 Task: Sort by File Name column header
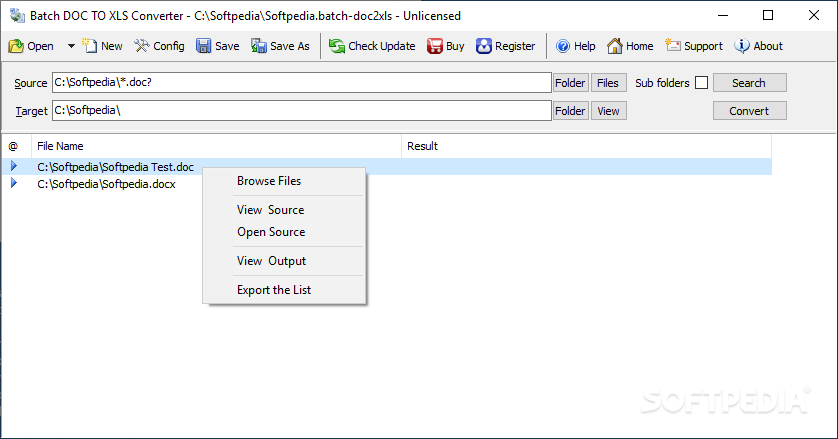click(216, 146)
